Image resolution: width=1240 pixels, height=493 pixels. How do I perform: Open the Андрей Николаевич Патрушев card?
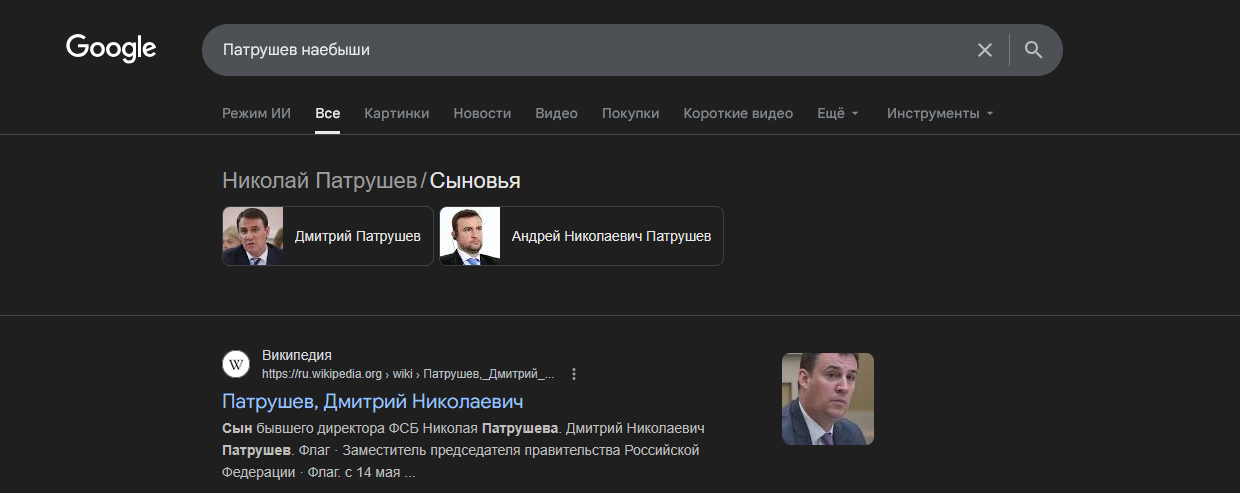(581, 236)
